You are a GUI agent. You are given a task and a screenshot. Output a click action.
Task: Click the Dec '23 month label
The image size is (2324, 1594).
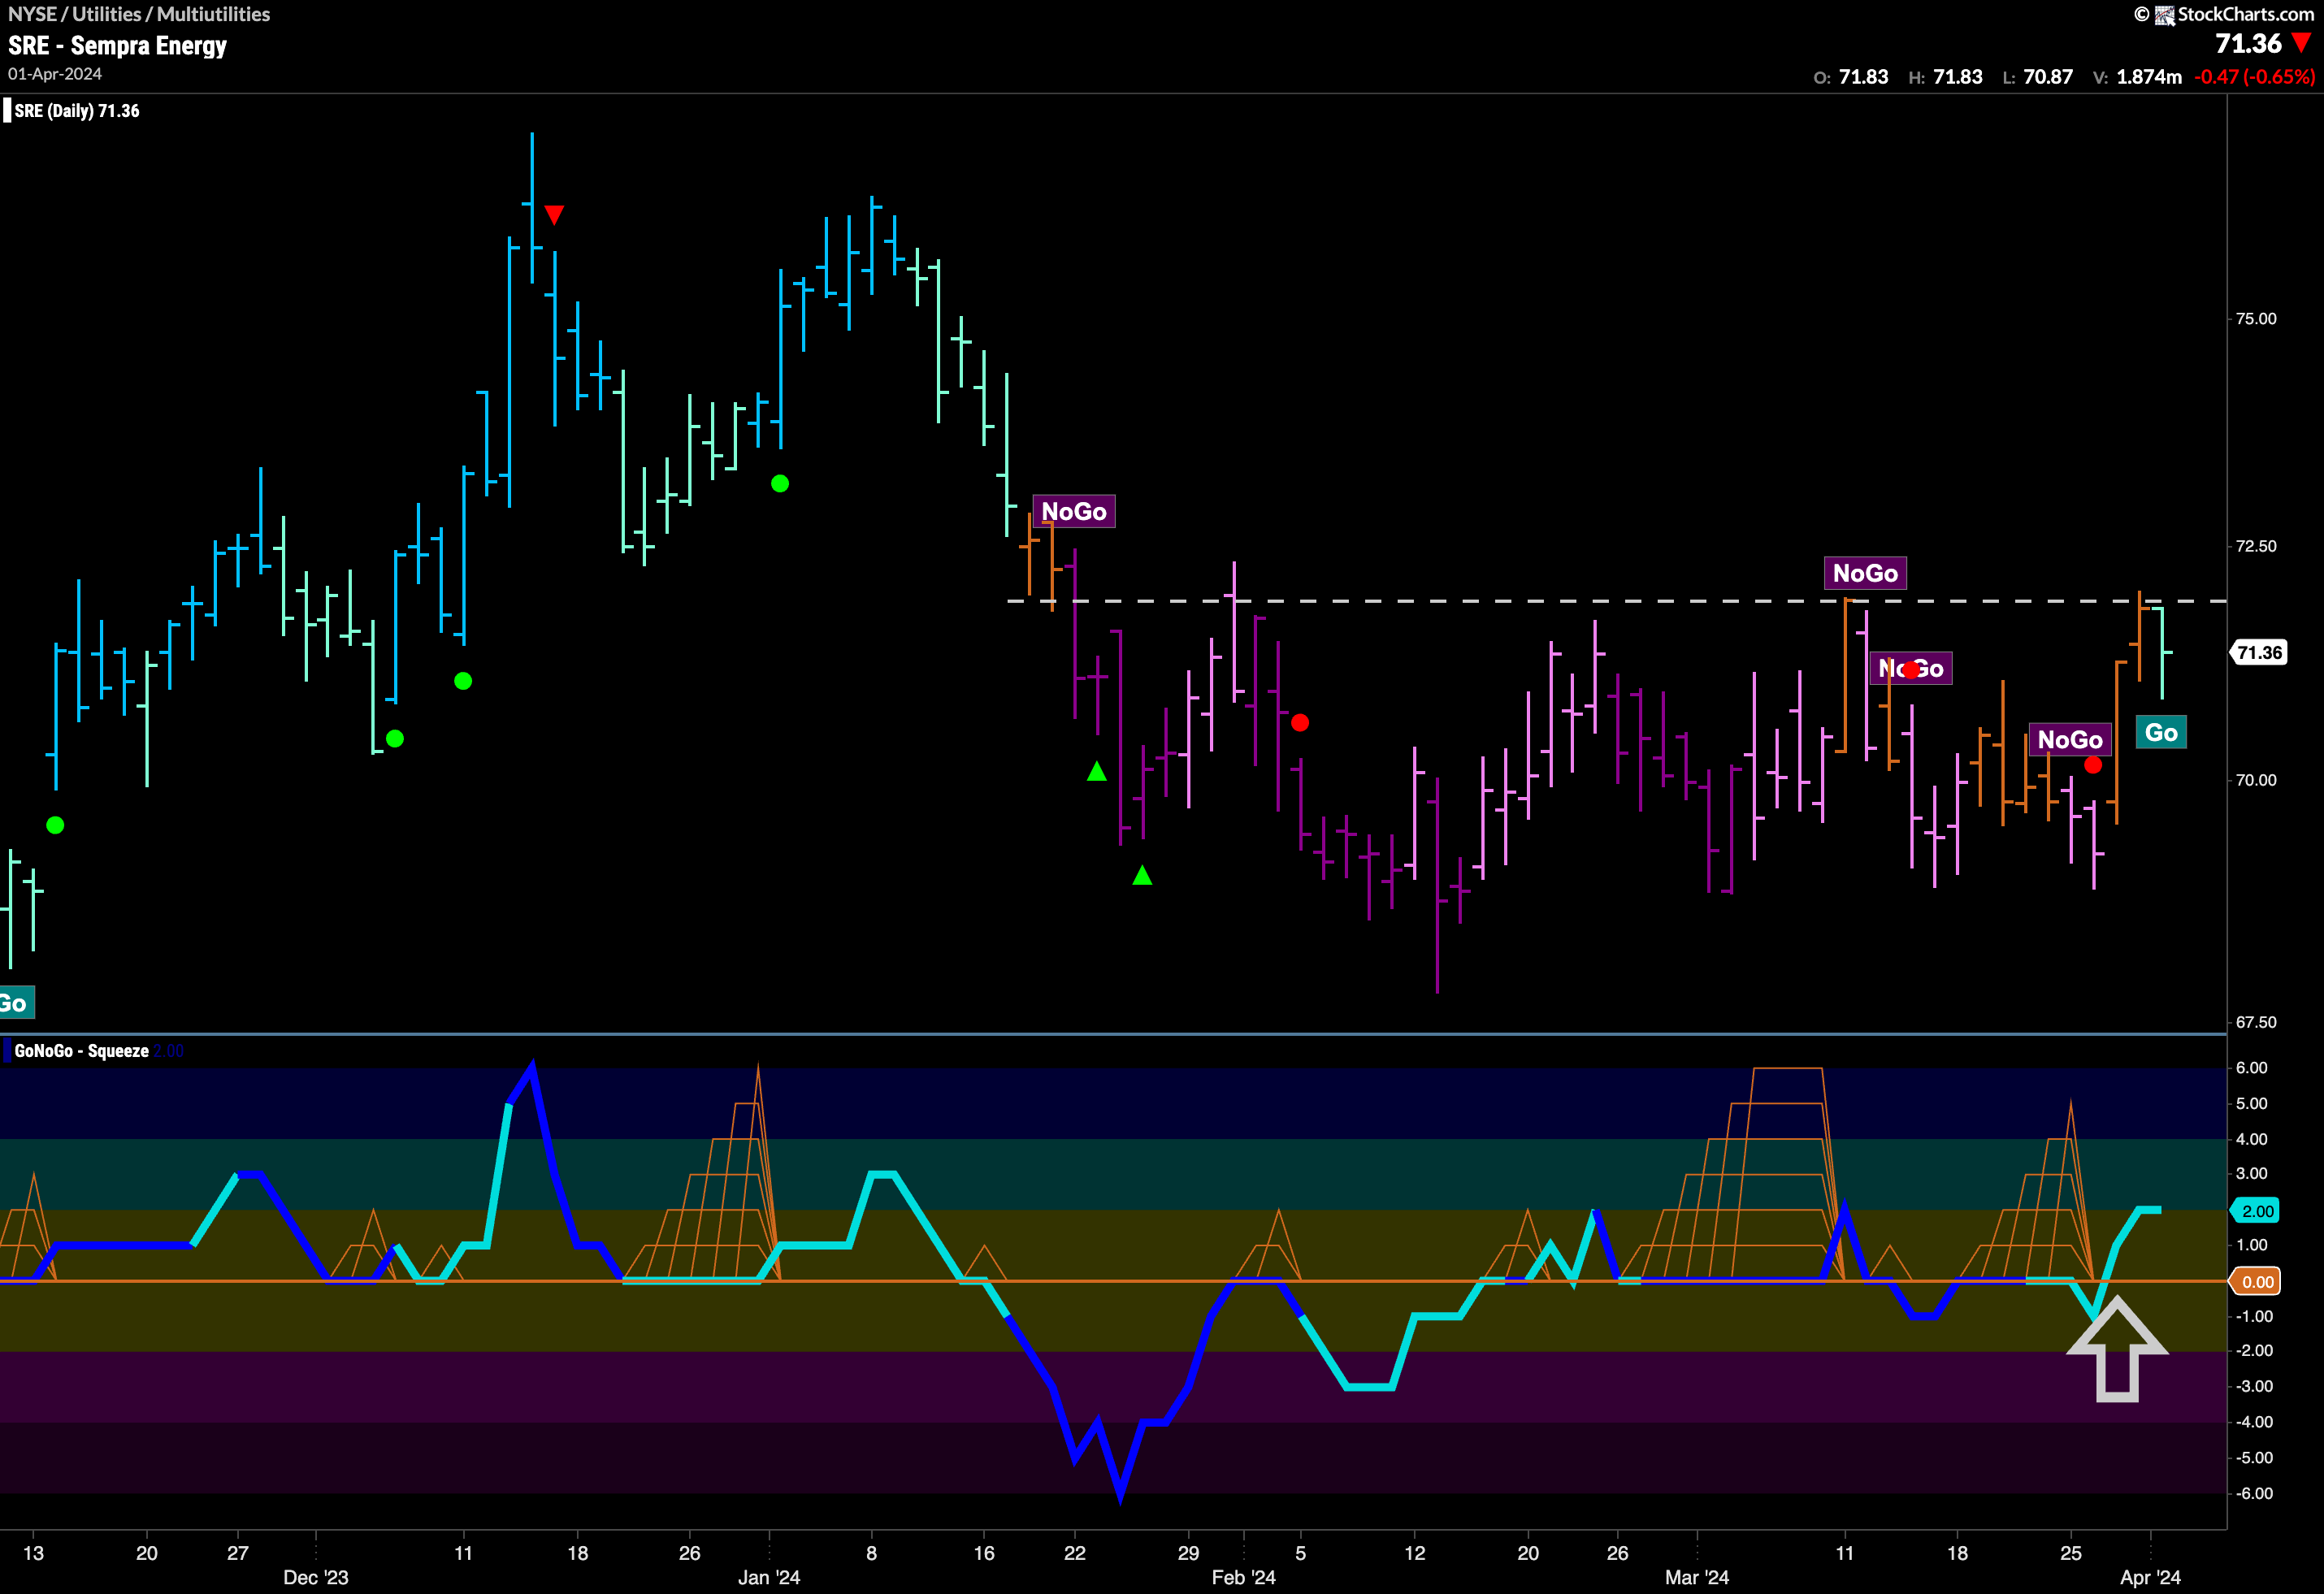316,1577
